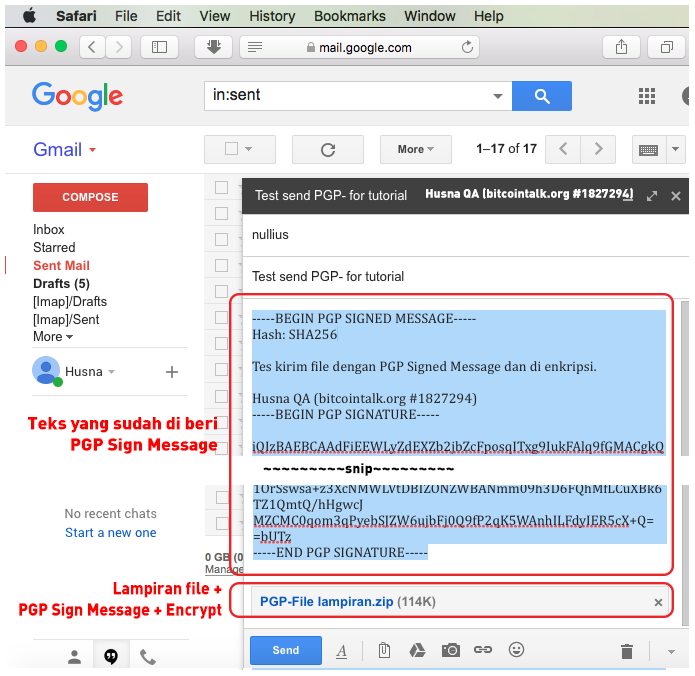Open the phone calls tab icon
695x676 pixels.
pos(148,657)
